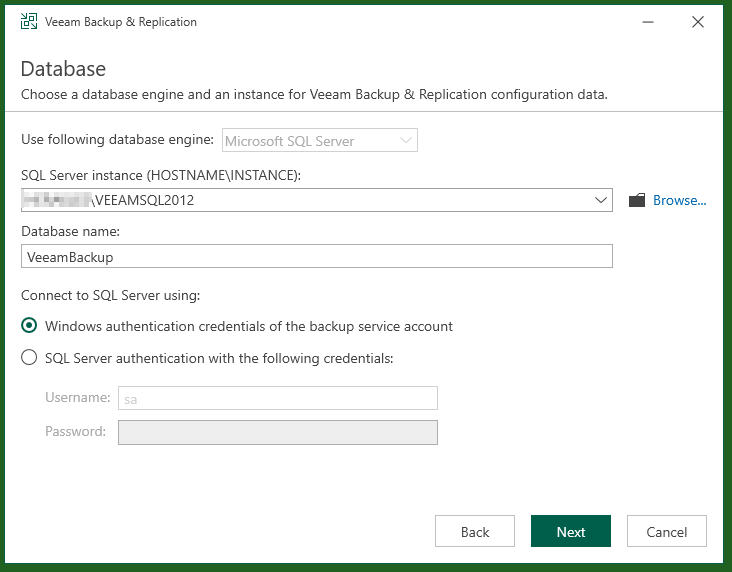Click the 'Password:' label
This screenshot has width=732, height=572.
click(x=76, y=431)
